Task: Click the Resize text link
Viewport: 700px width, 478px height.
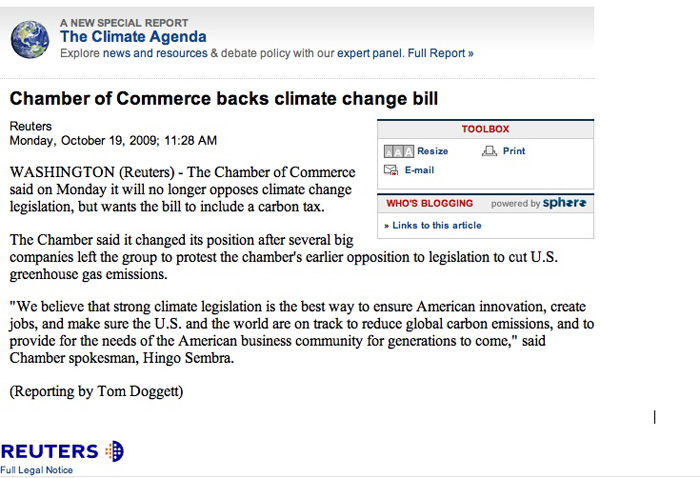Action: tap(433, 151)
